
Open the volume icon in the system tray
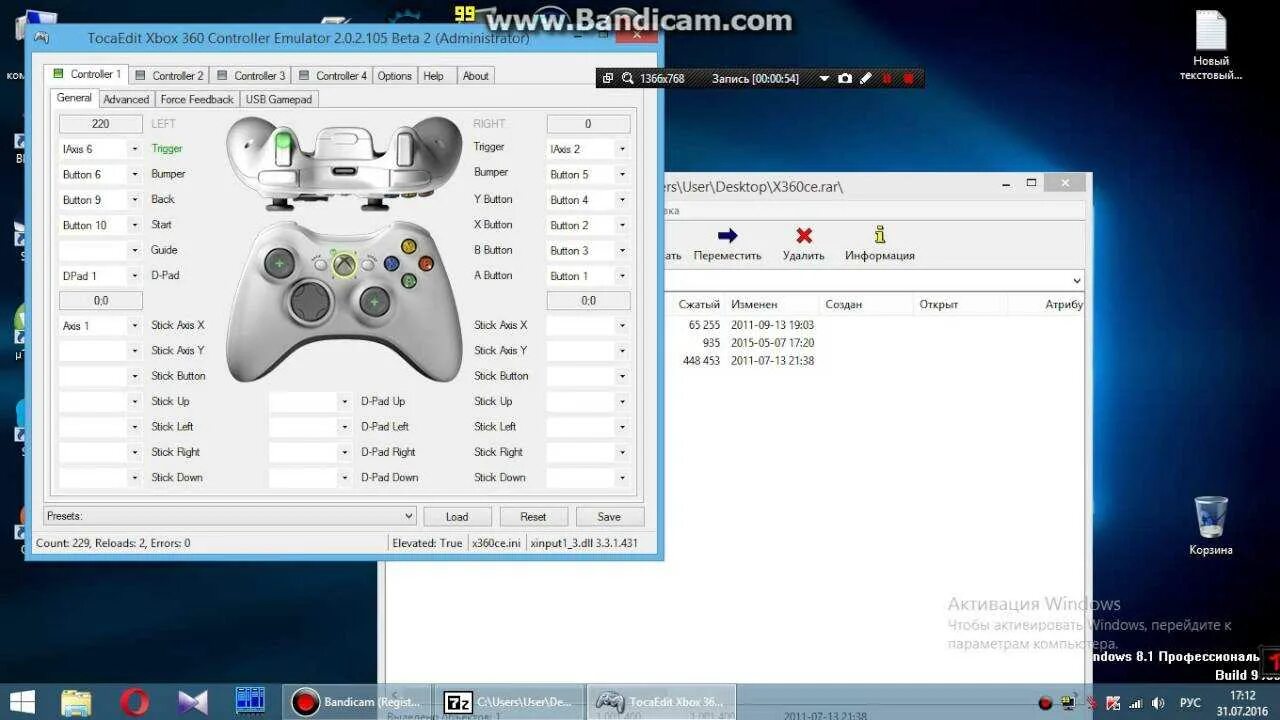pos(1157,702)
